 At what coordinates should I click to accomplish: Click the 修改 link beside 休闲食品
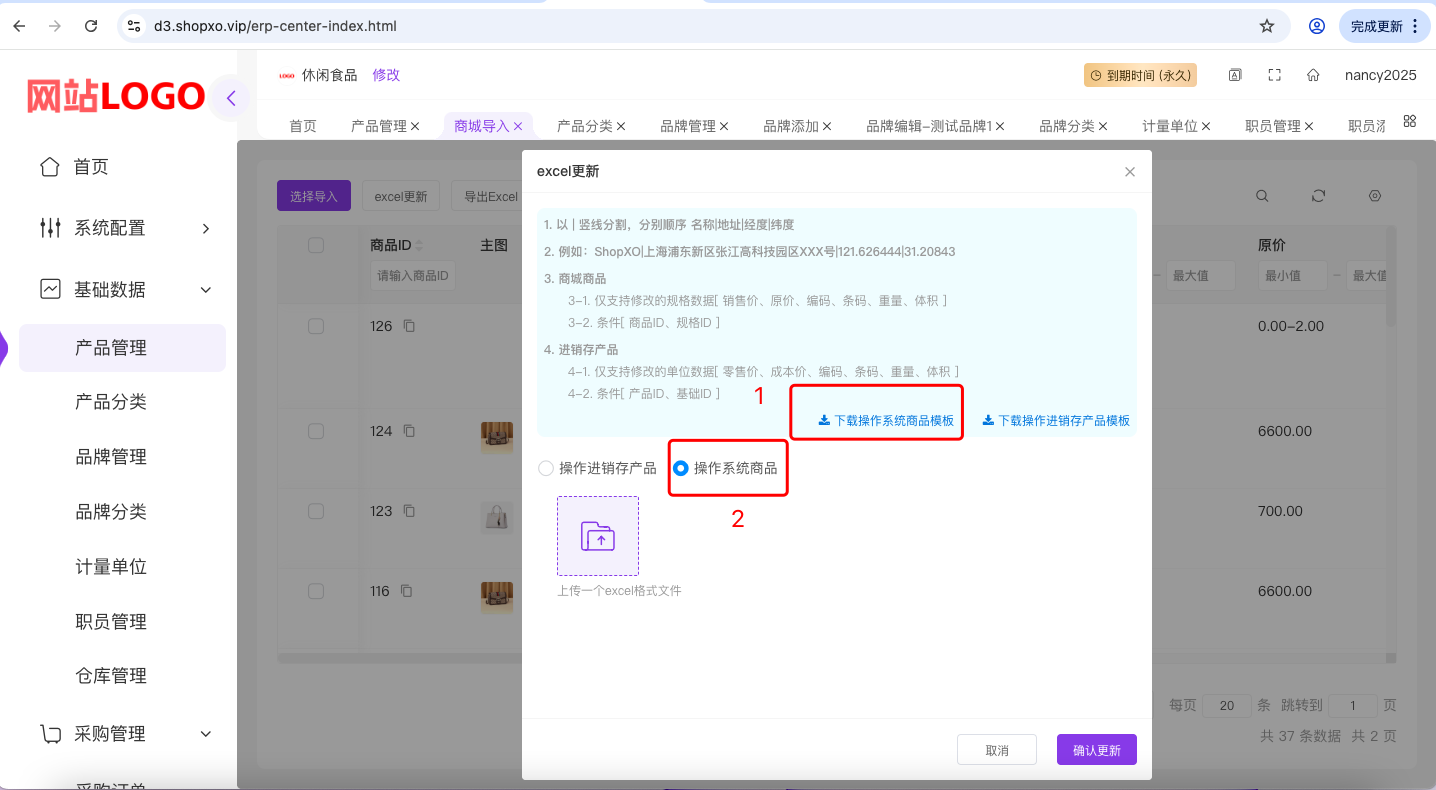coord(386,75)
